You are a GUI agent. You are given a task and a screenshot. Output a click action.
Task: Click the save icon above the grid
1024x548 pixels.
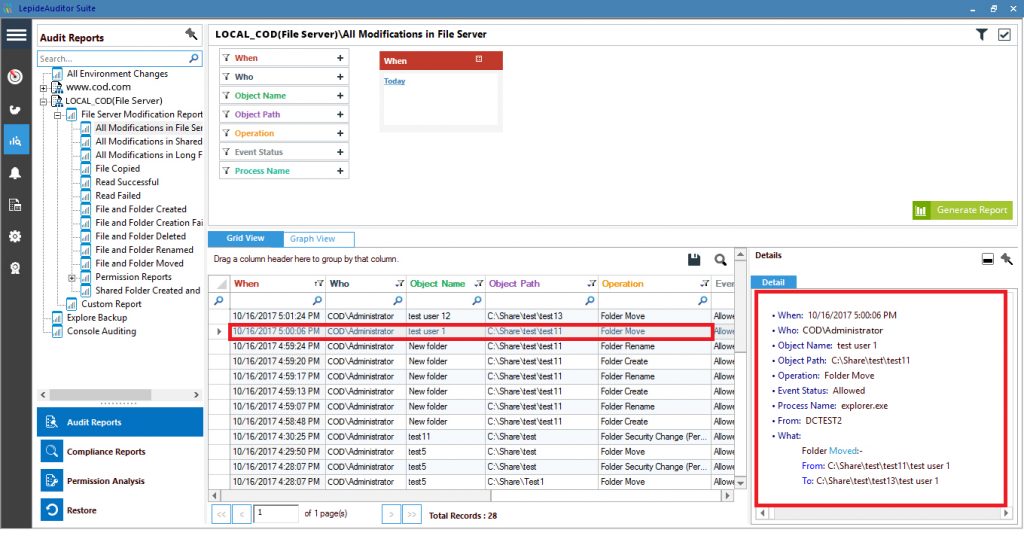(694, 260)
